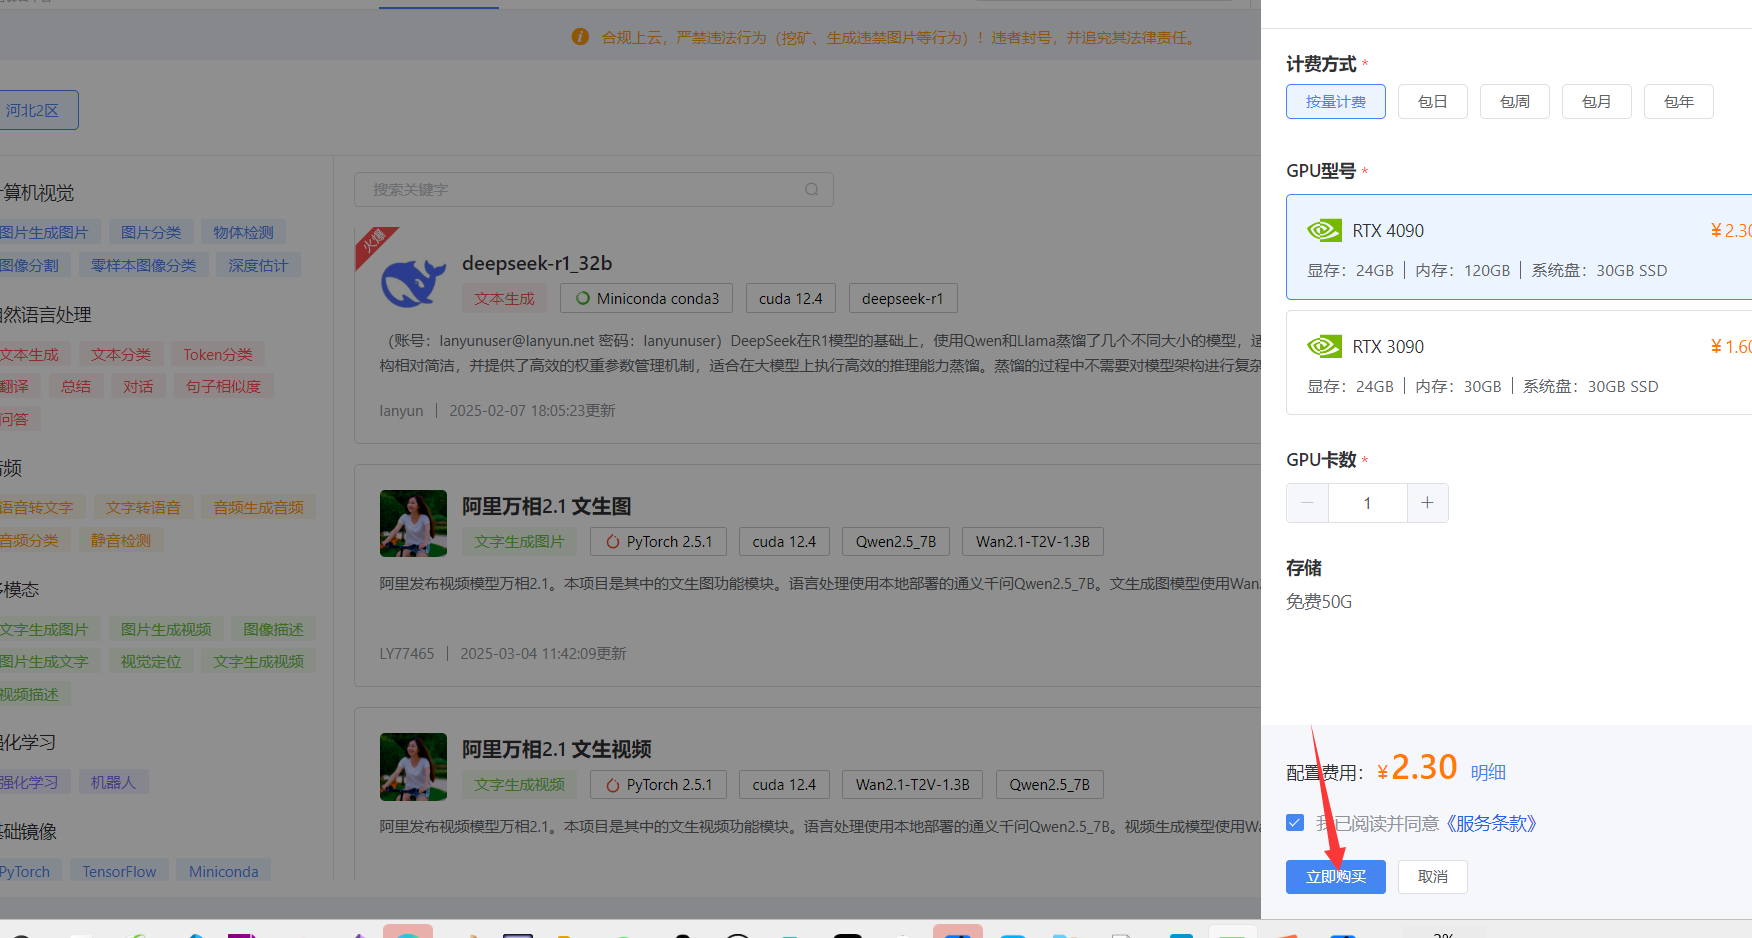Filter by 机器人 category tag
Viewport: 1752px width, 938px height.
pos(113,782)
